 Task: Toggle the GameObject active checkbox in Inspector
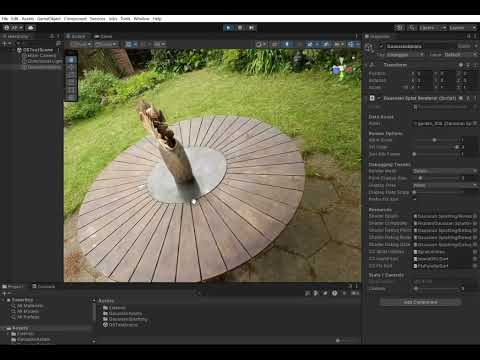tap(381, 46)
